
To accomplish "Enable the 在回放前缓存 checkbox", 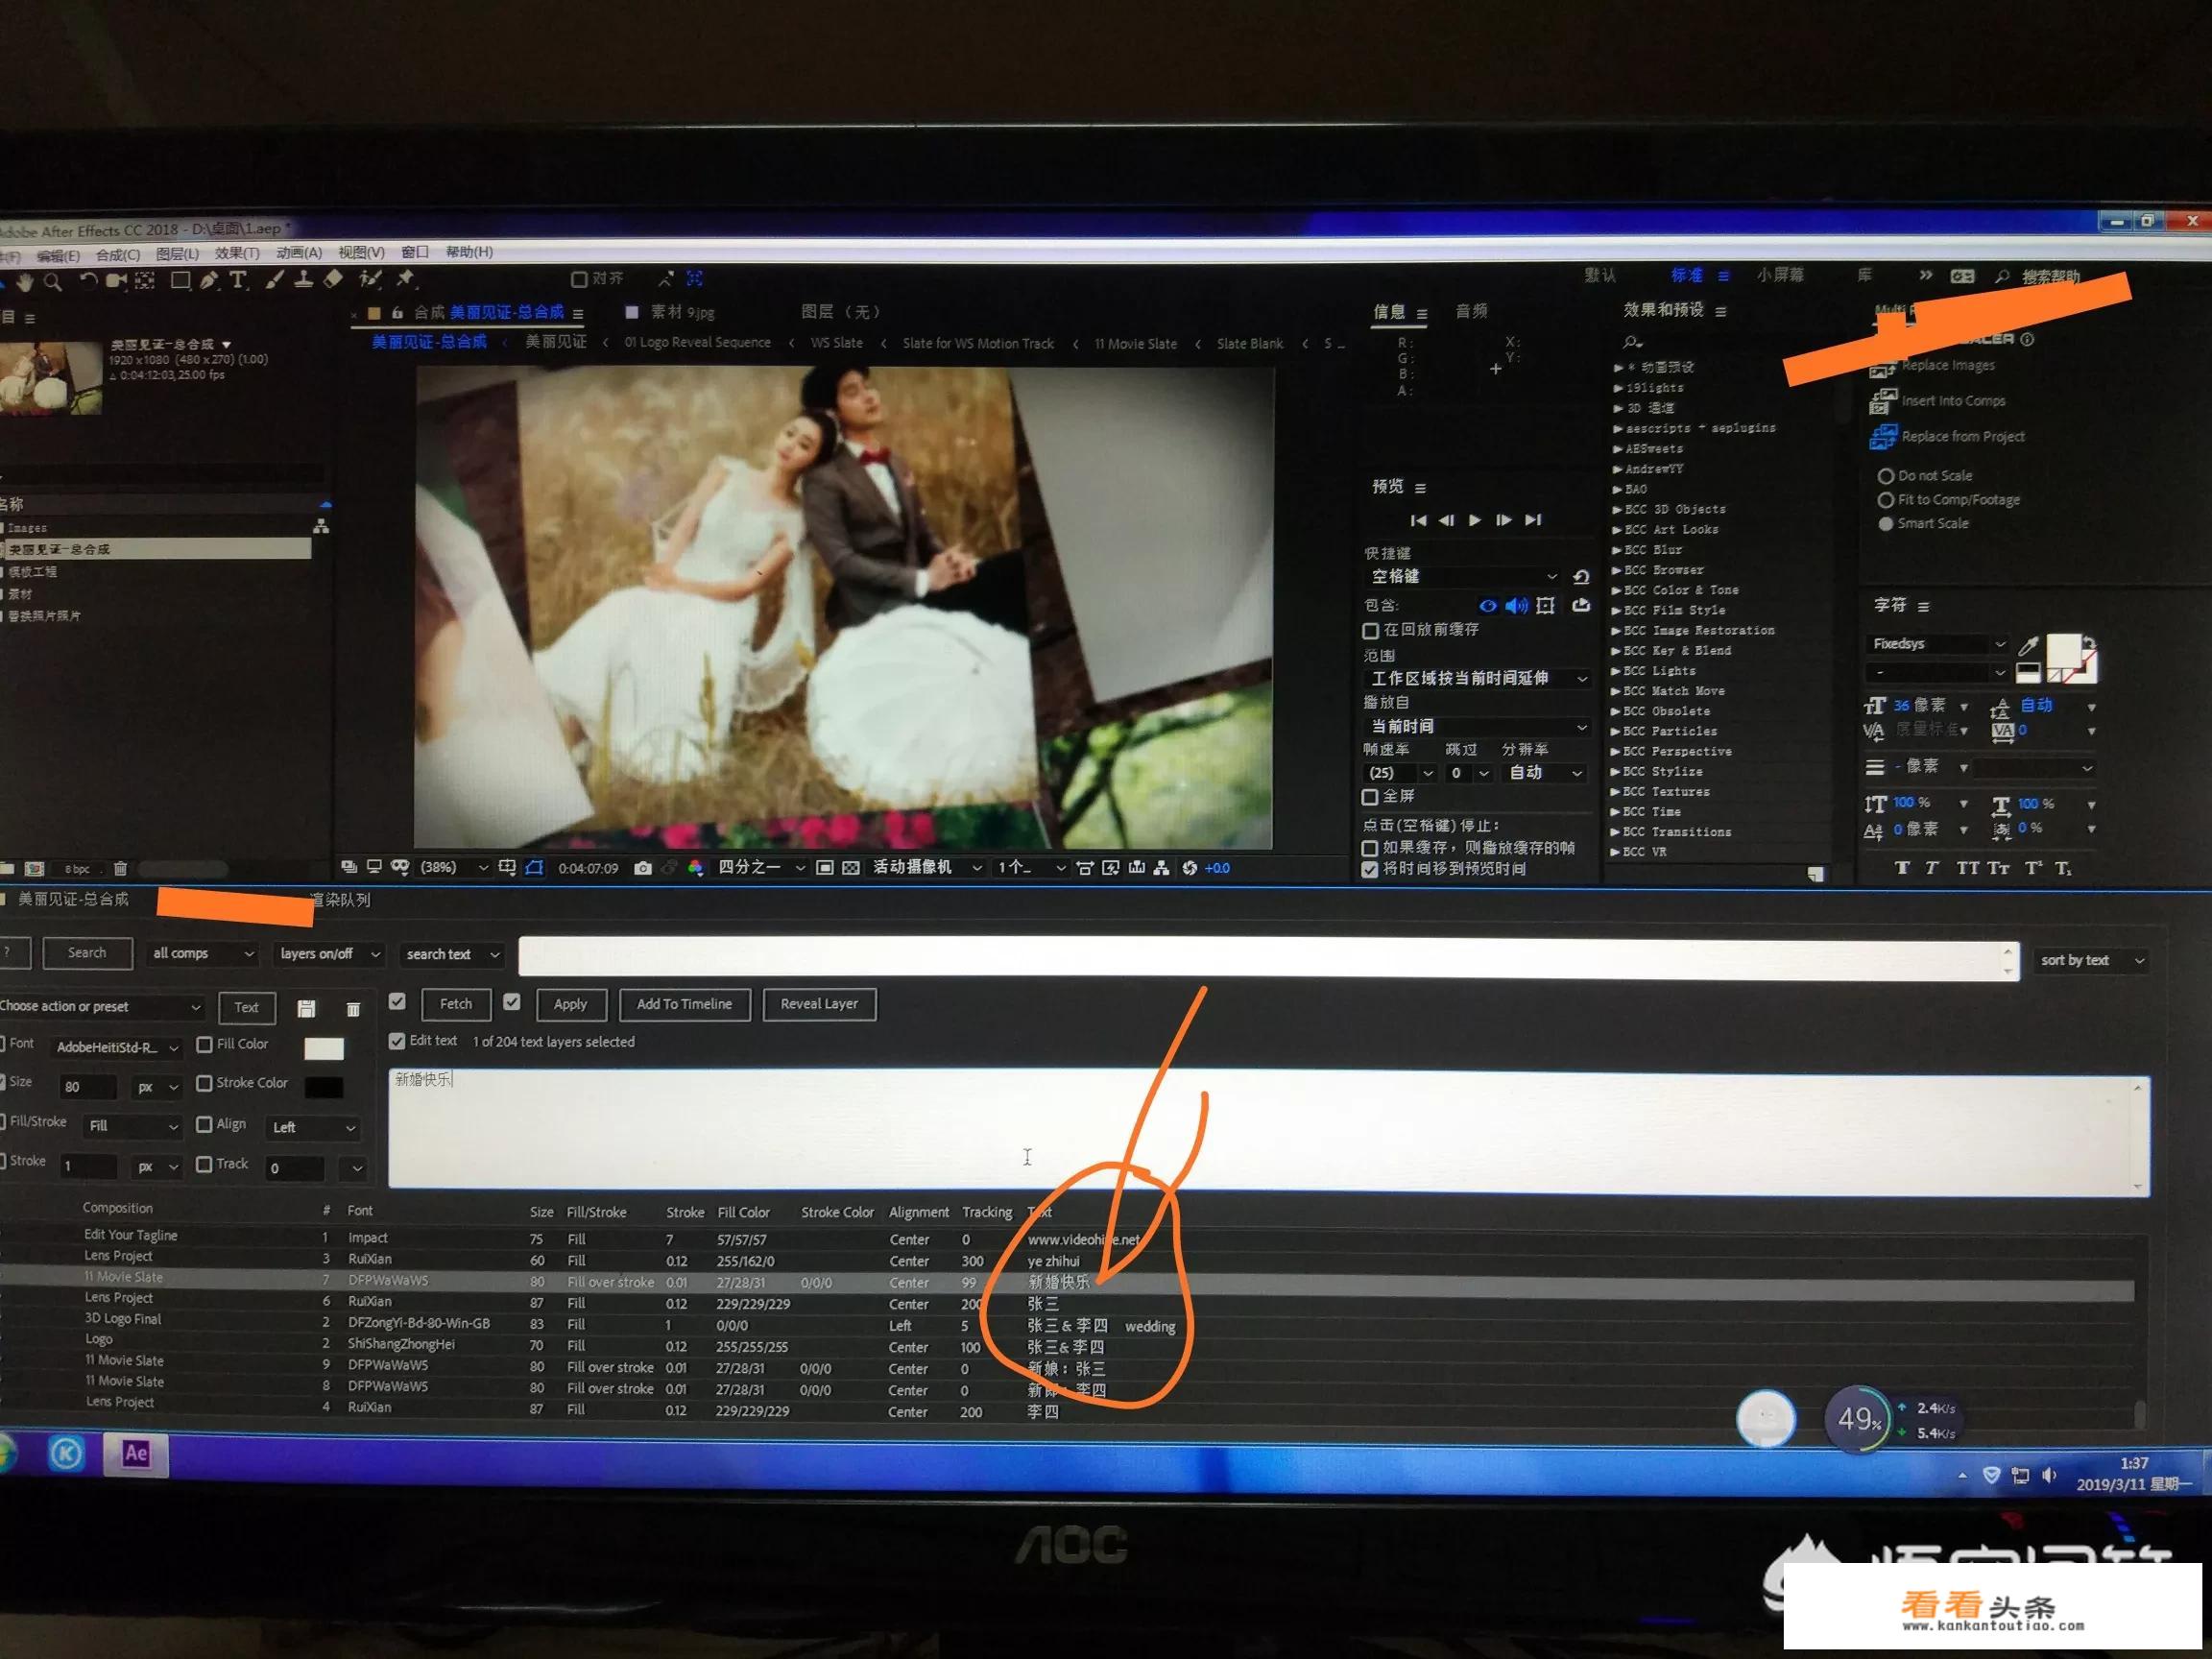I will (1371, 631).
